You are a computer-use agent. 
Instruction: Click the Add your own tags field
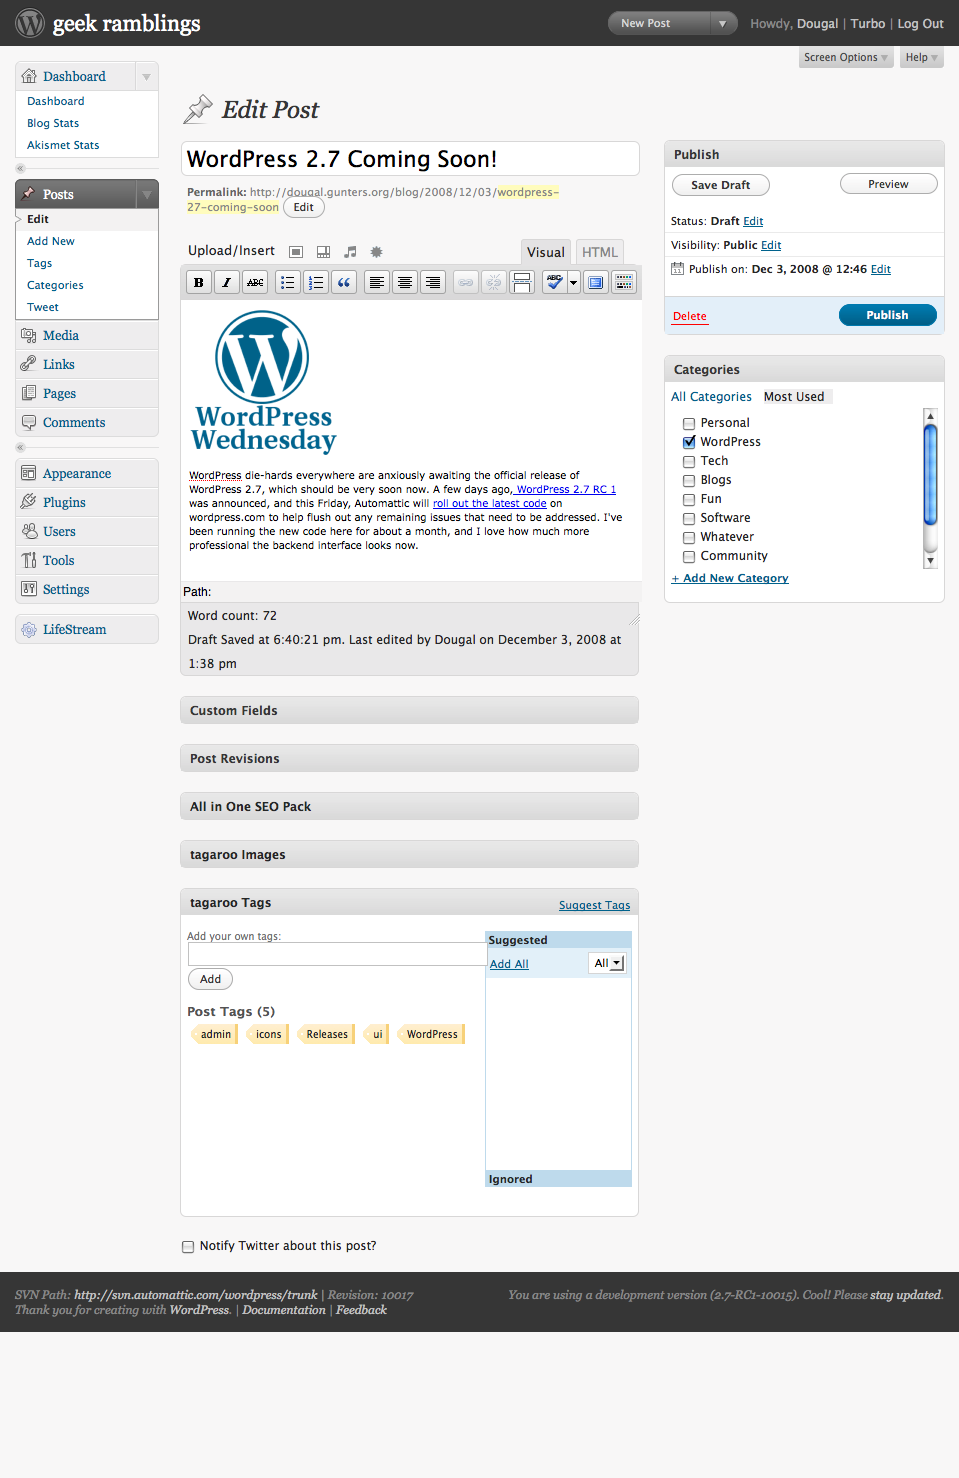click(x=336, y=954)
